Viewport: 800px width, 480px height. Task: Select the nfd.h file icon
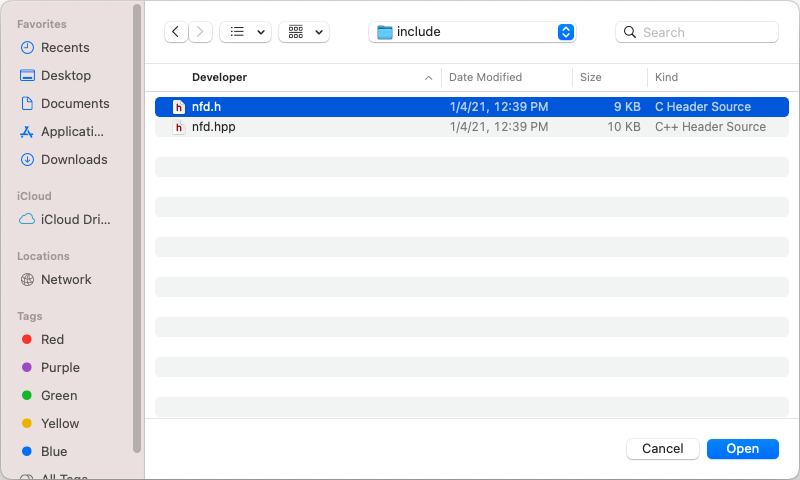tap(179, 107)
